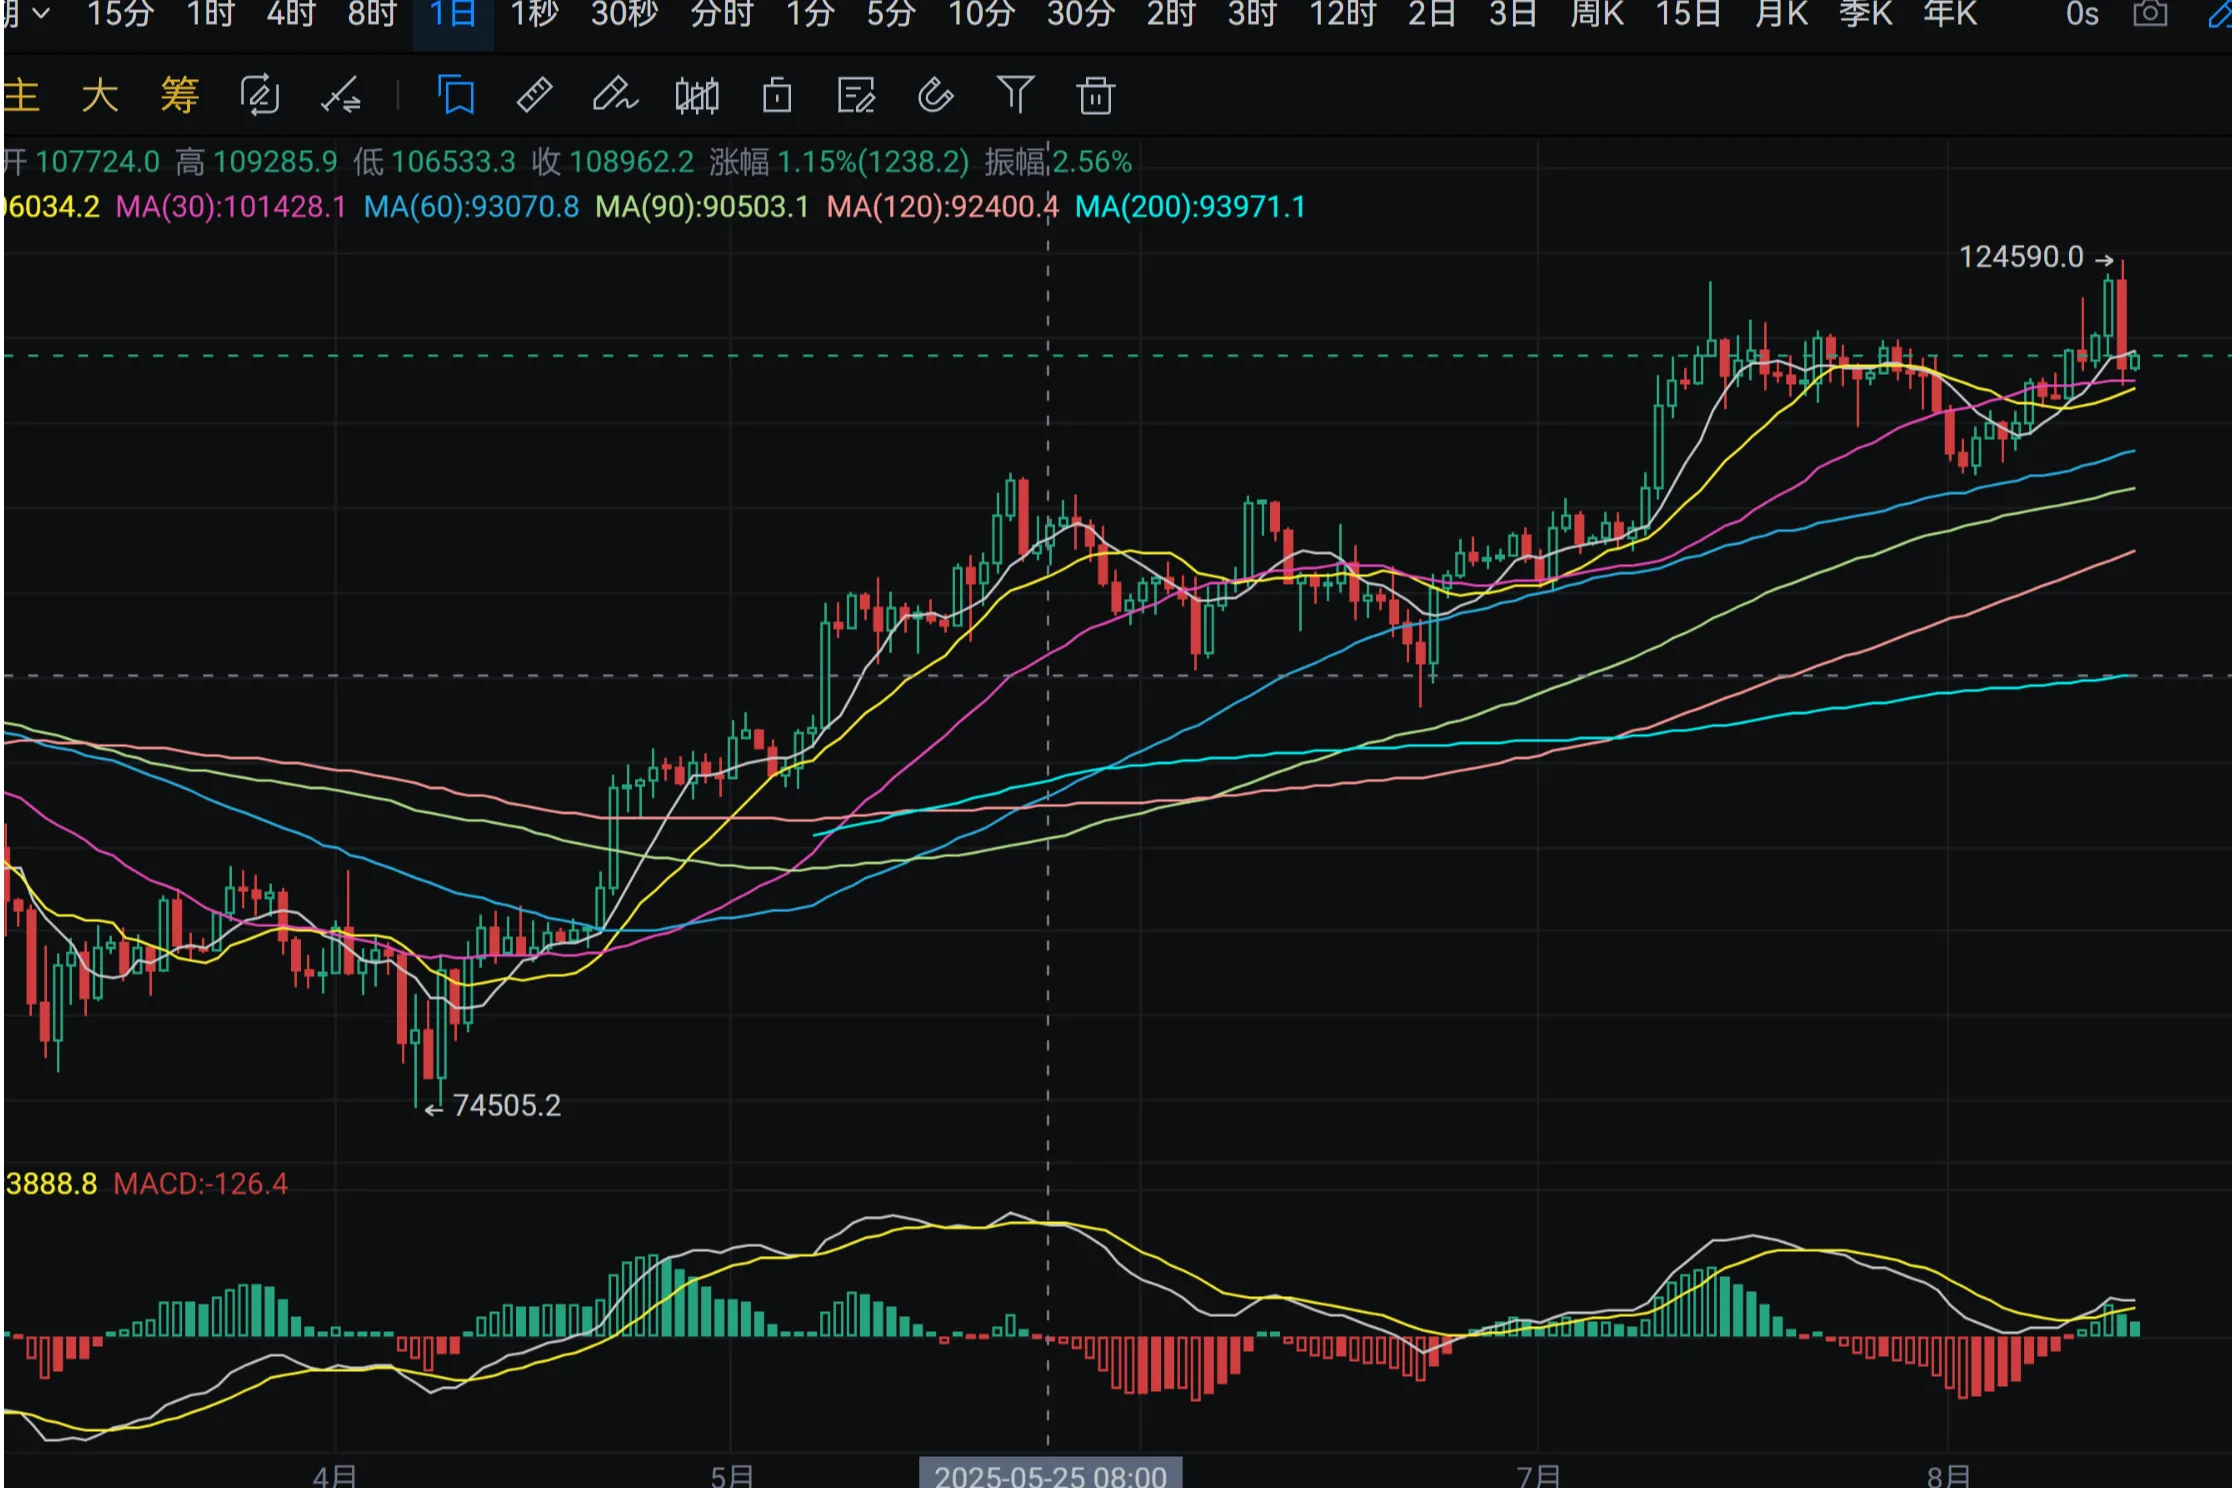Click the blue bookmark layers icon

tap(456, 96)
